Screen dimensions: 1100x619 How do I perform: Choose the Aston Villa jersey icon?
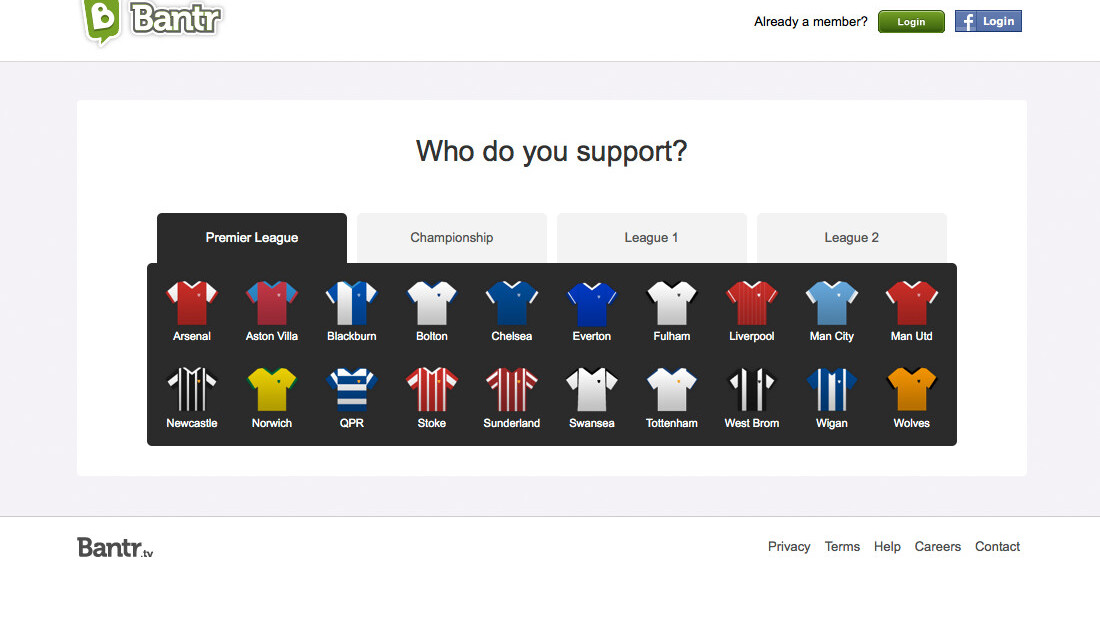tap(272, 303)
